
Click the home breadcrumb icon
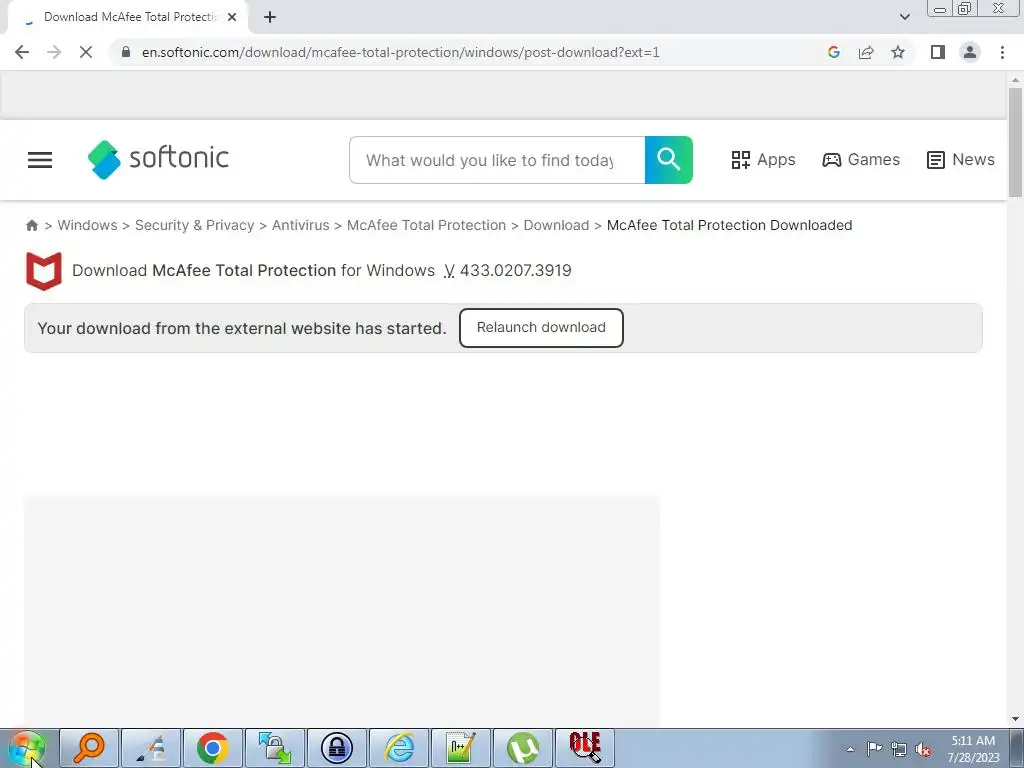pyautogui.click(x=31, y=225)
